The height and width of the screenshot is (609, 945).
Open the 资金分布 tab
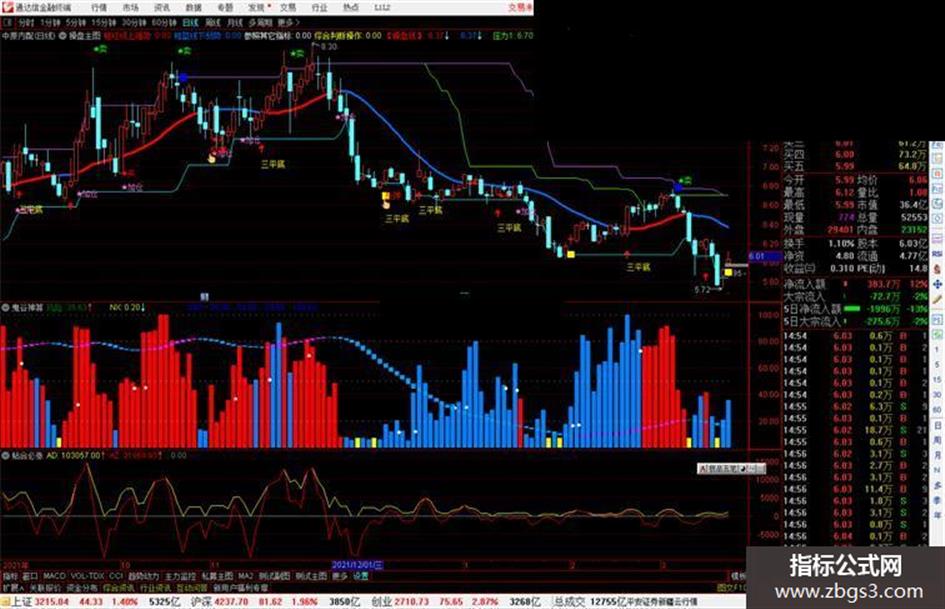click(x=82, y=587)
